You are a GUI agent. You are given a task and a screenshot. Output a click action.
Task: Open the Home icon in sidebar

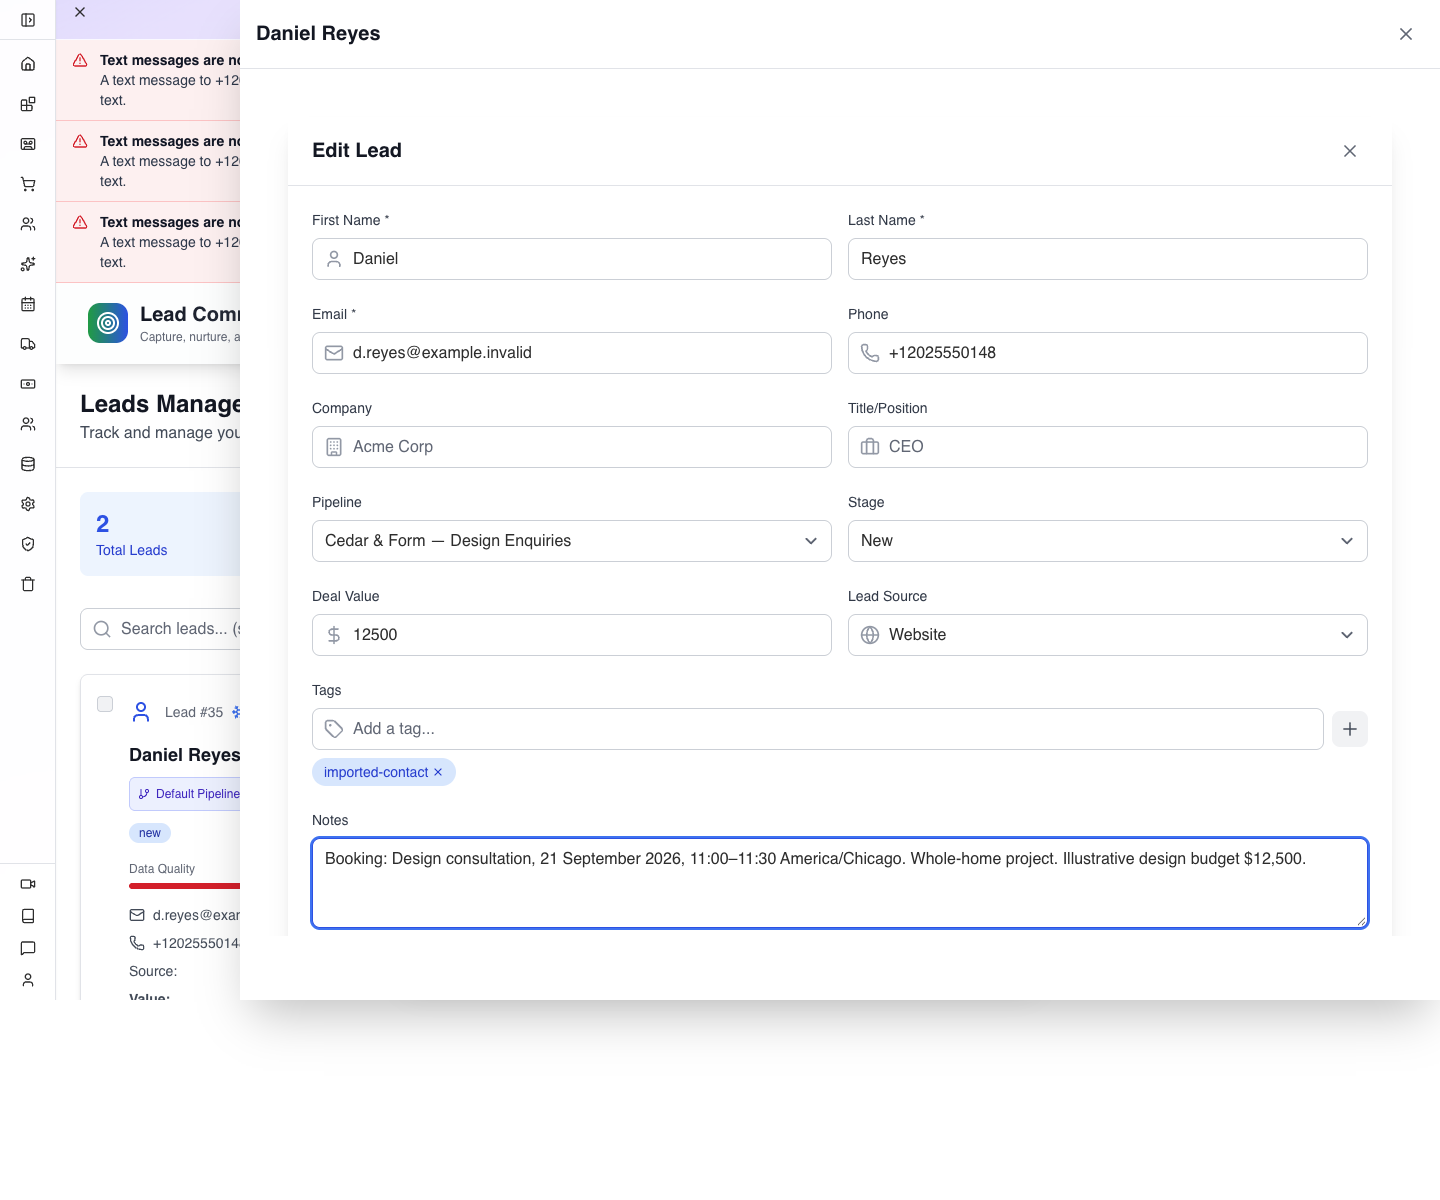coord(28,64)
